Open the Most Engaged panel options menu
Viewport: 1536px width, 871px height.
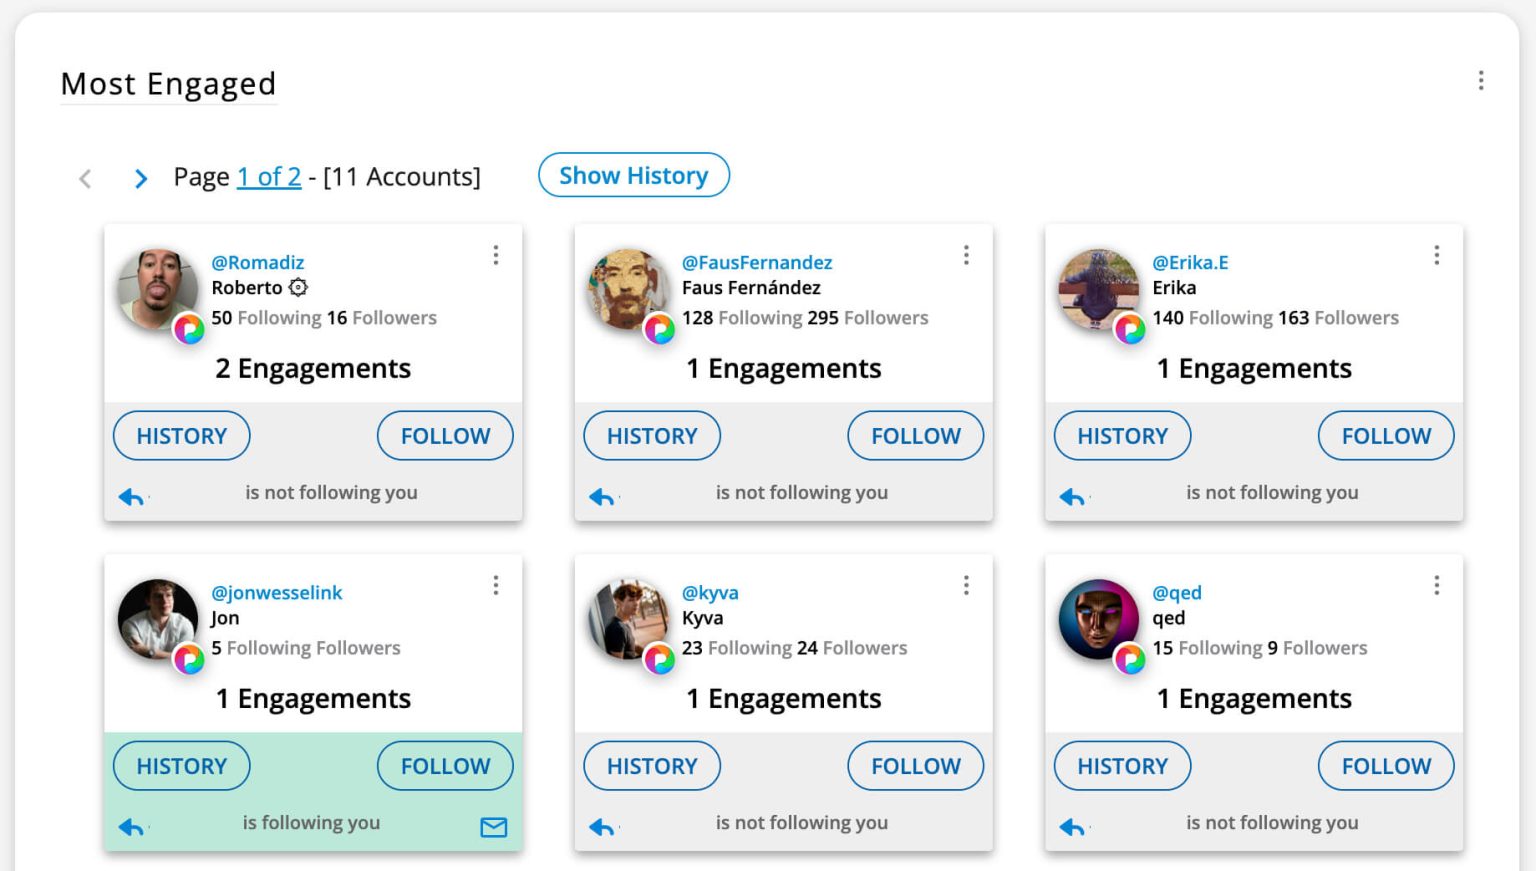(1481, 81)
